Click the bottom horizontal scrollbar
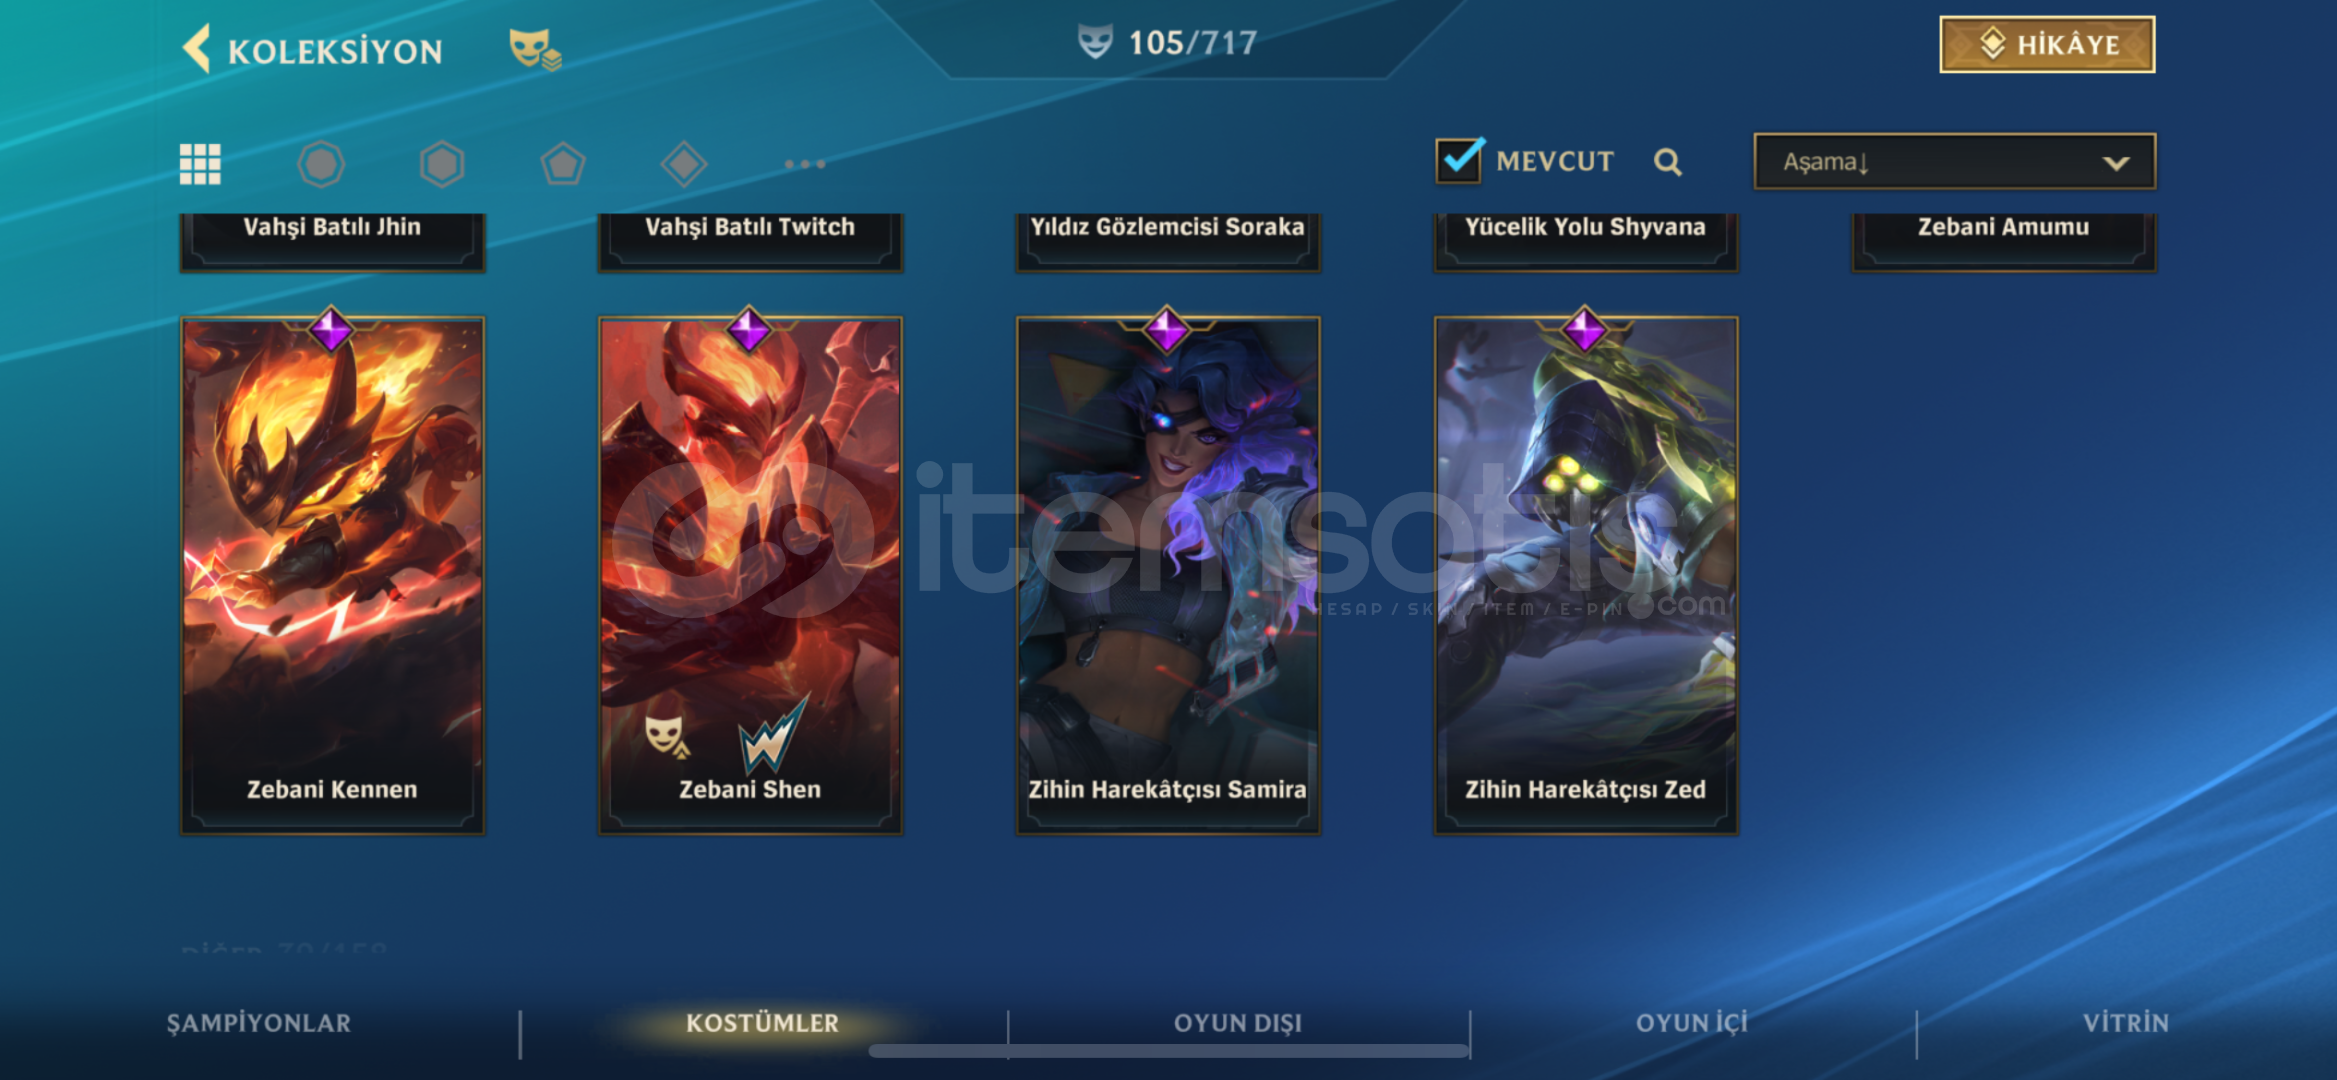 click(1168, 1050)
